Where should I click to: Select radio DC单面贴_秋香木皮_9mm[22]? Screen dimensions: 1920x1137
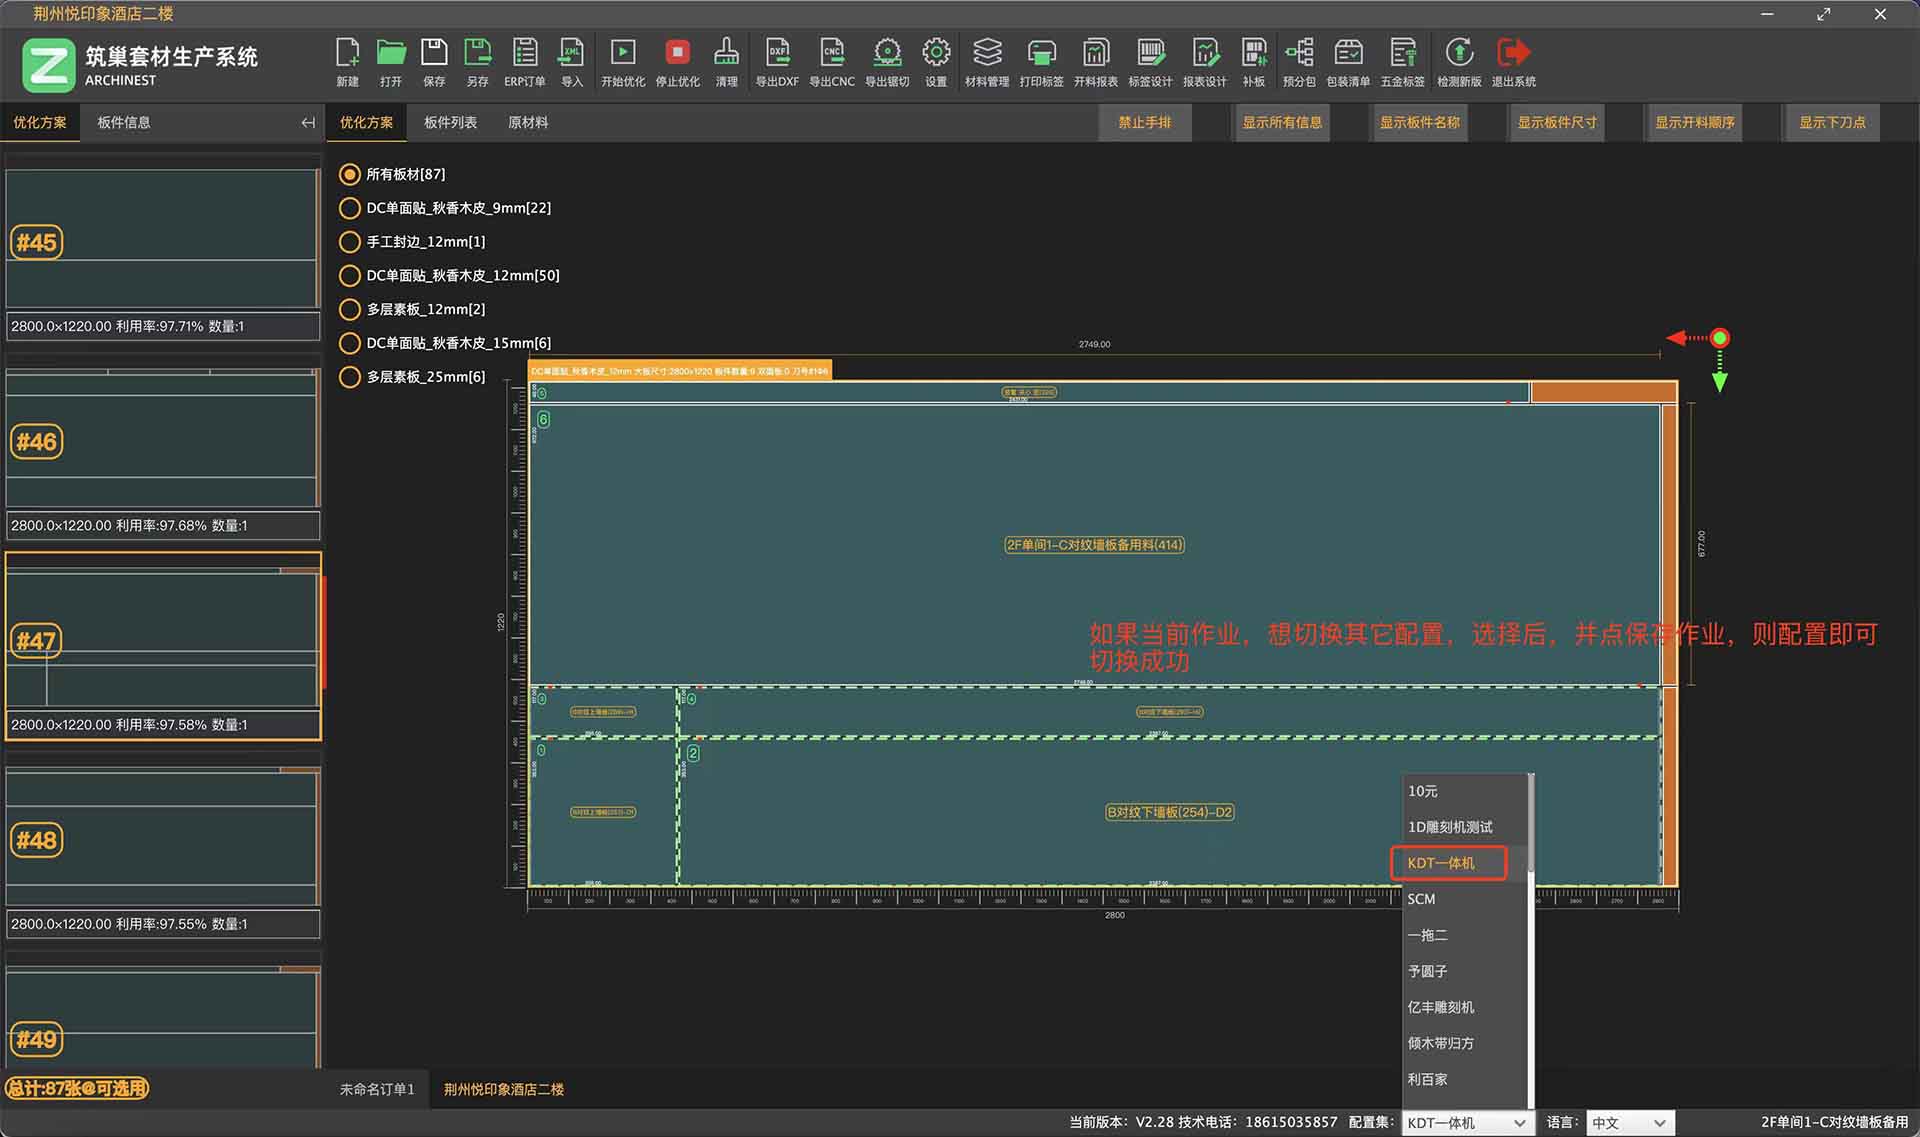[350, 208]
